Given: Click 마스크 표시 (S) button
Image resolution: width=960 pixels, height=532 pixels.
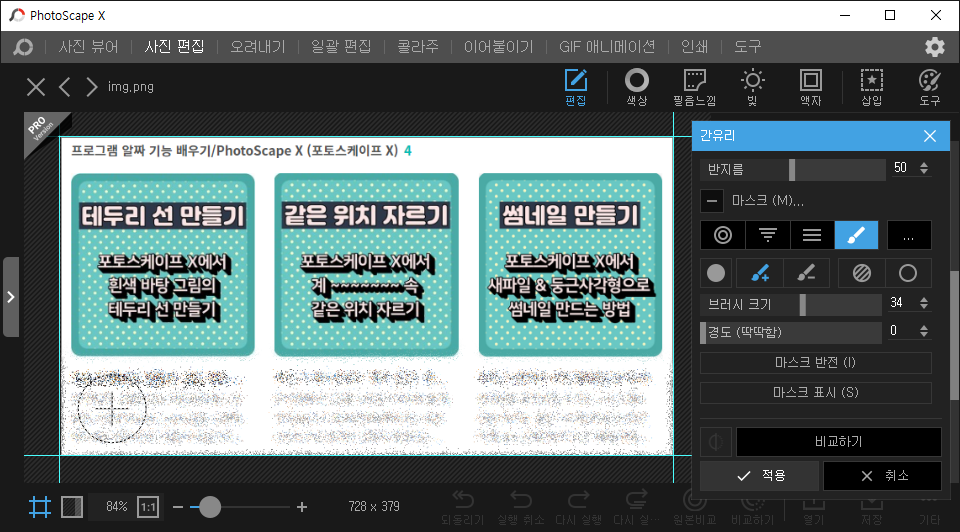Looking at the screenshot, I should click(816, 392).
